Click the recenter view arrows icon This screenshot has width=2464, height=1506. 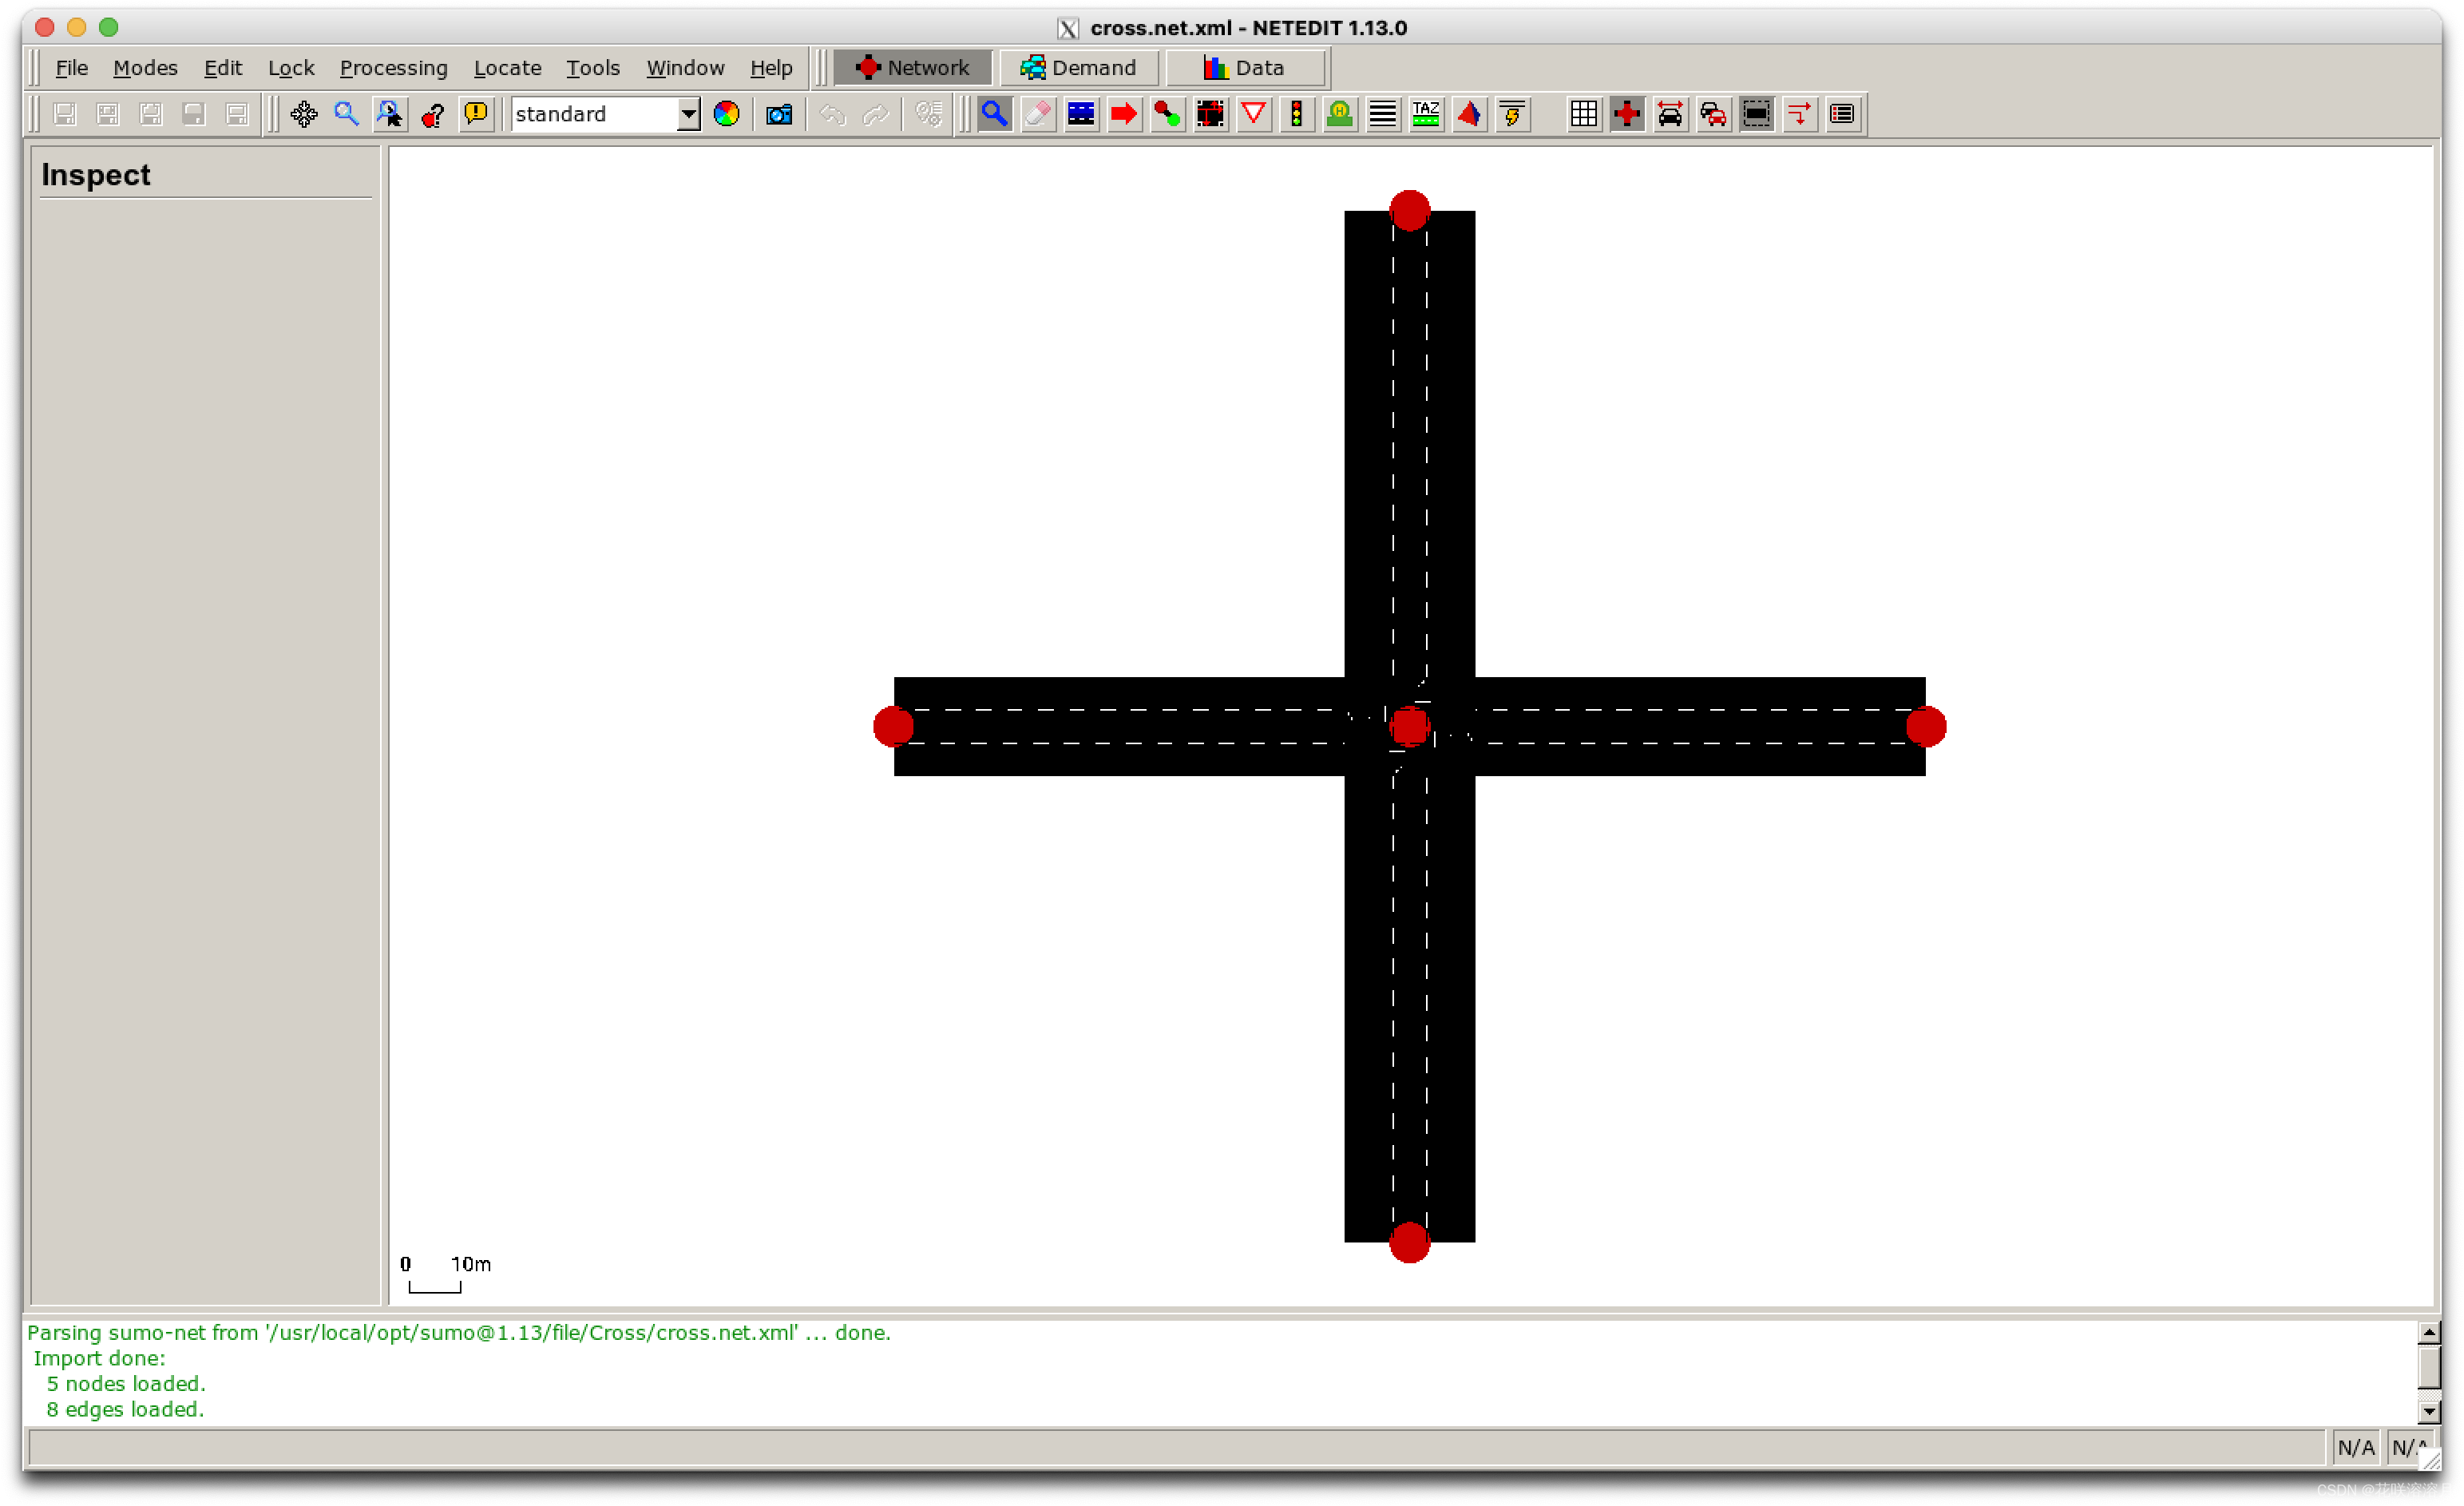[x=304, y=114]
